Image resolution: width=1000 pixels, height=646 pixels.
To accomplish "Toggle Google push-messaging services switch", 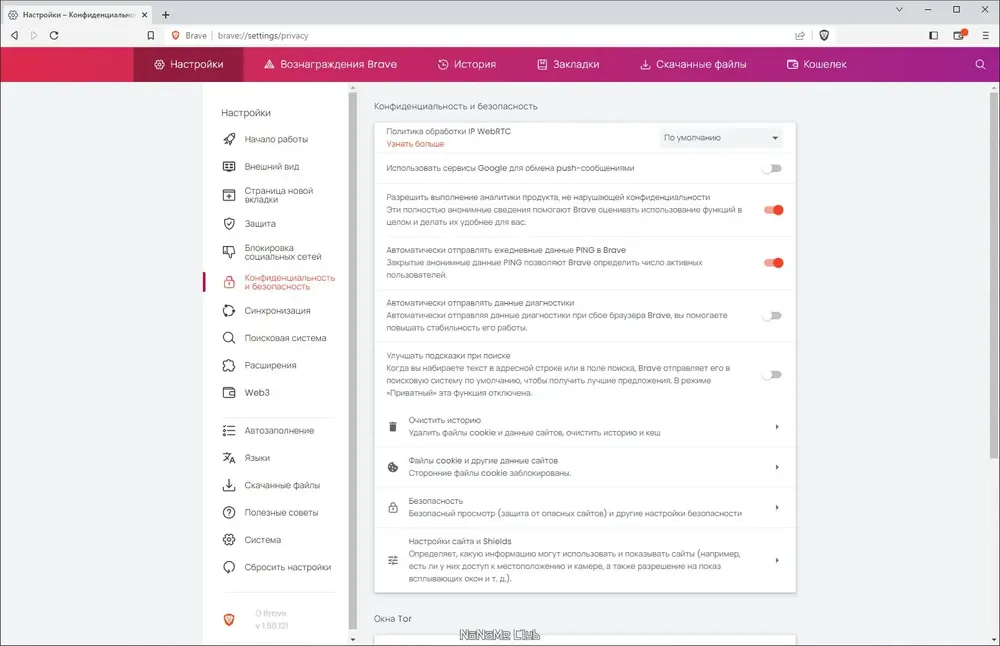I will pyautogui.click(x=772, y=168).
